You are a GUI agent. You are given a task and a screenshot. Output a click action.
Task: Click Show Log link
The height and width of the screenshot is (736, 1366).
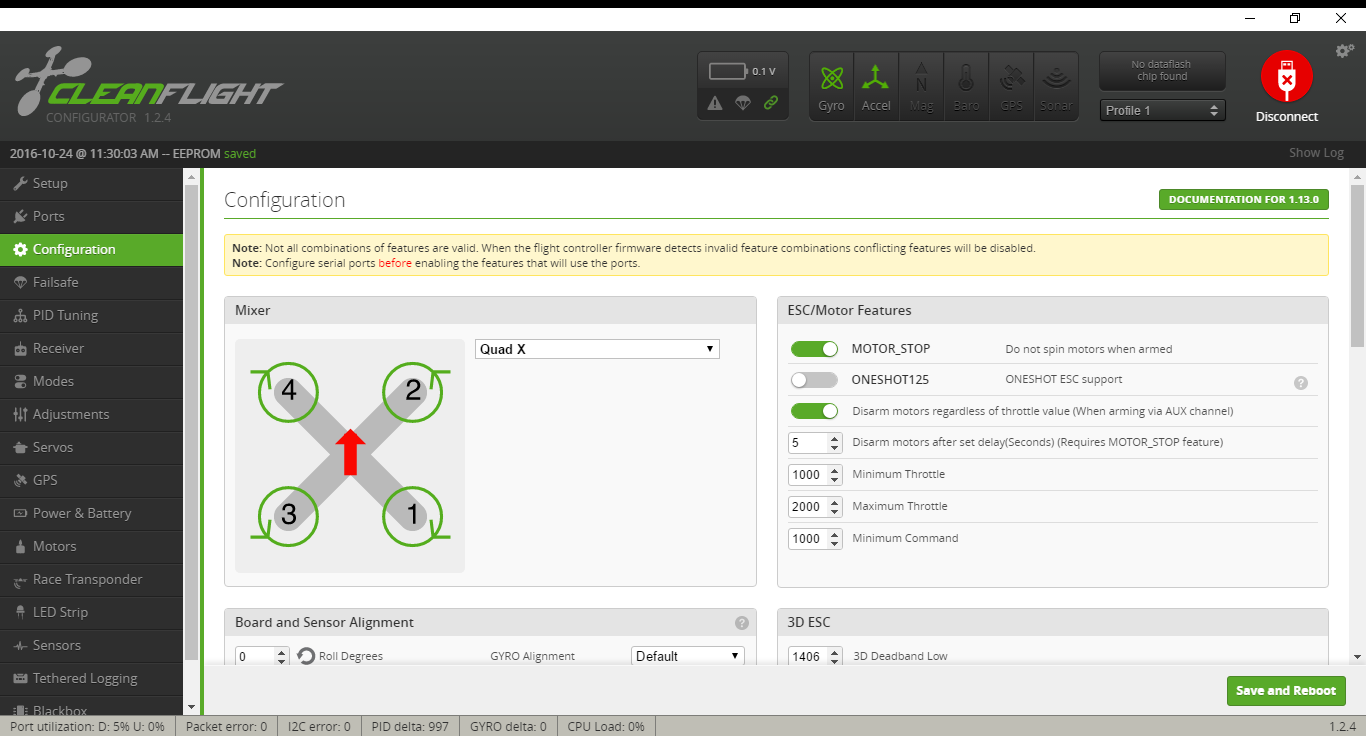[1316, 153]
